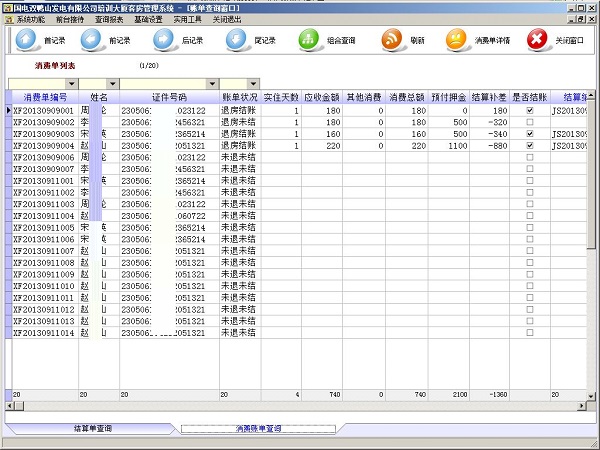
Task: Close window with the red 关闭窗口 icon
Action: click(537, 39)
